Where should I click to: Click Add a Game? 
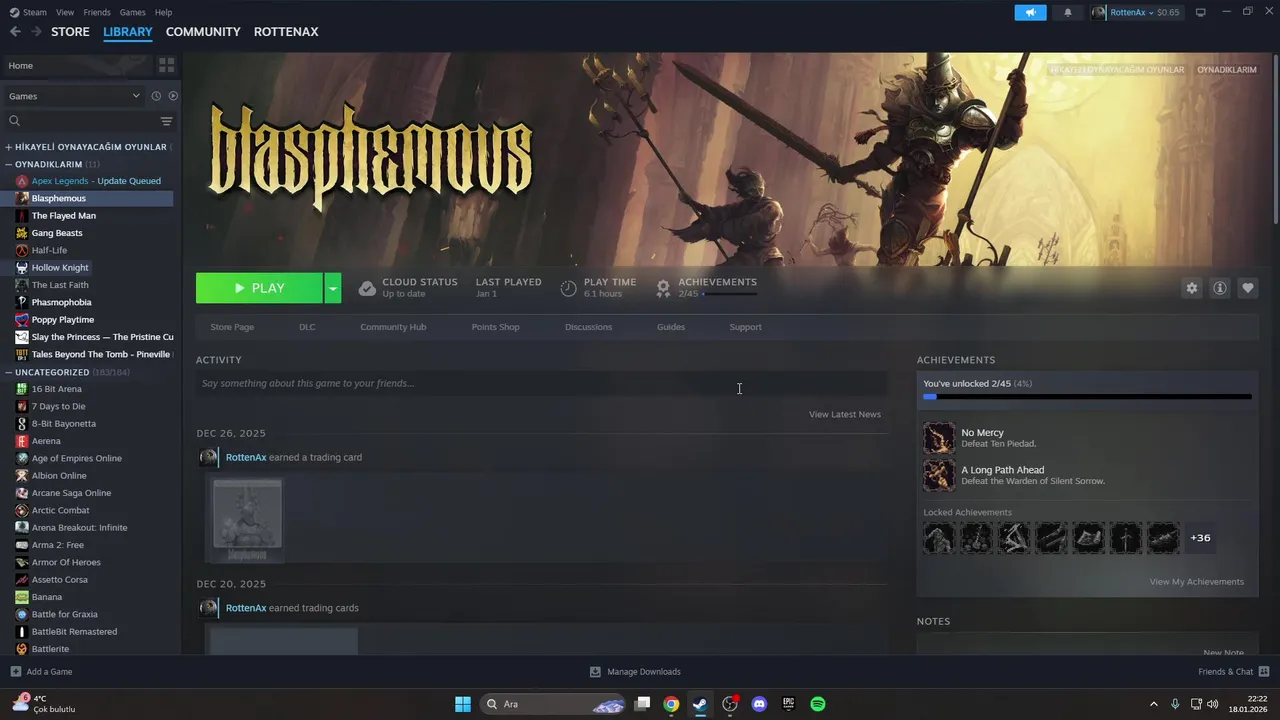41,672
